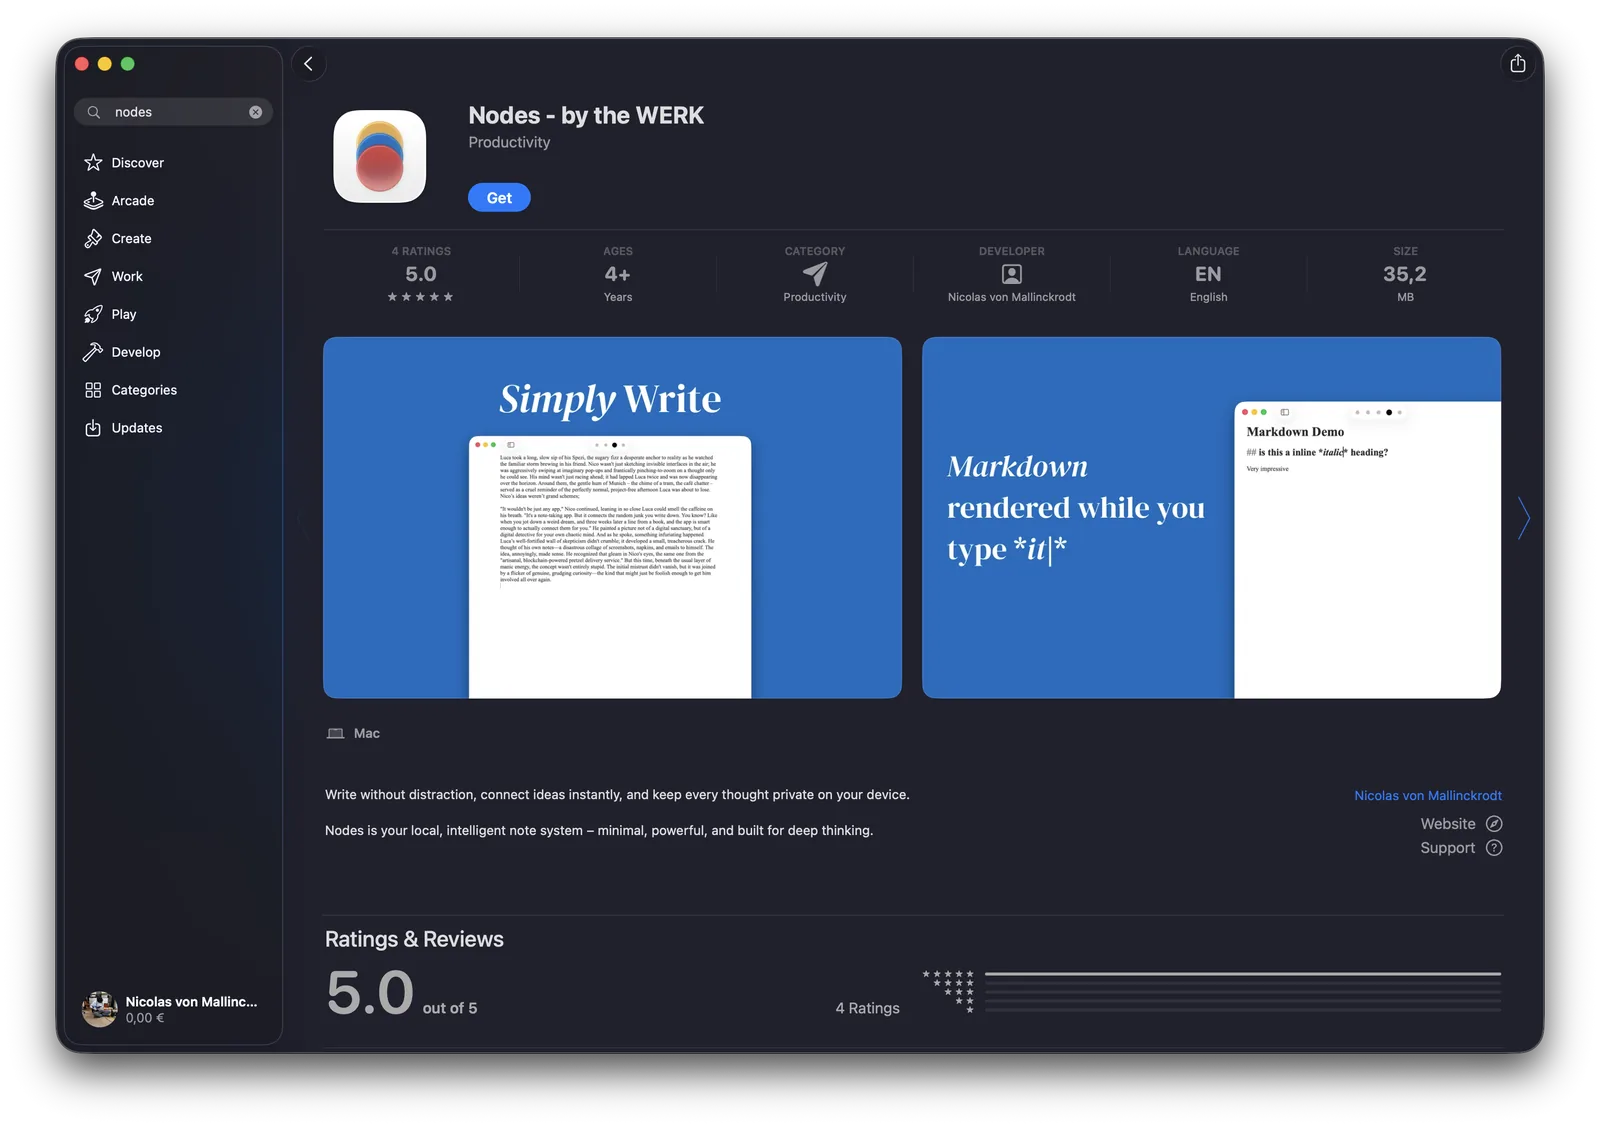Click the Support question mark icon

coord(1494,848)
